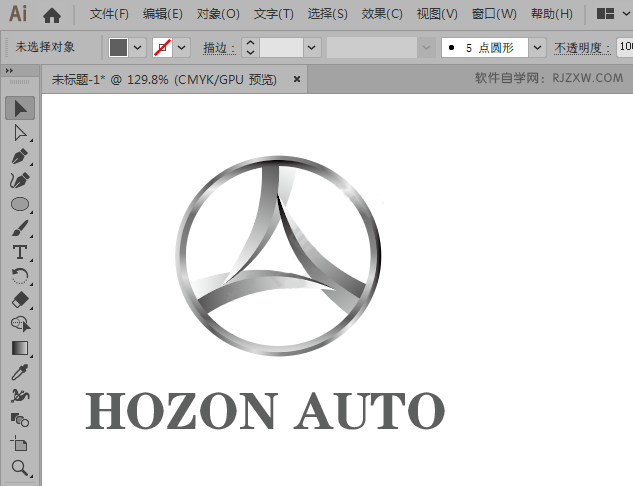
Task: Click the opacity value field
Action: point(625,48)
